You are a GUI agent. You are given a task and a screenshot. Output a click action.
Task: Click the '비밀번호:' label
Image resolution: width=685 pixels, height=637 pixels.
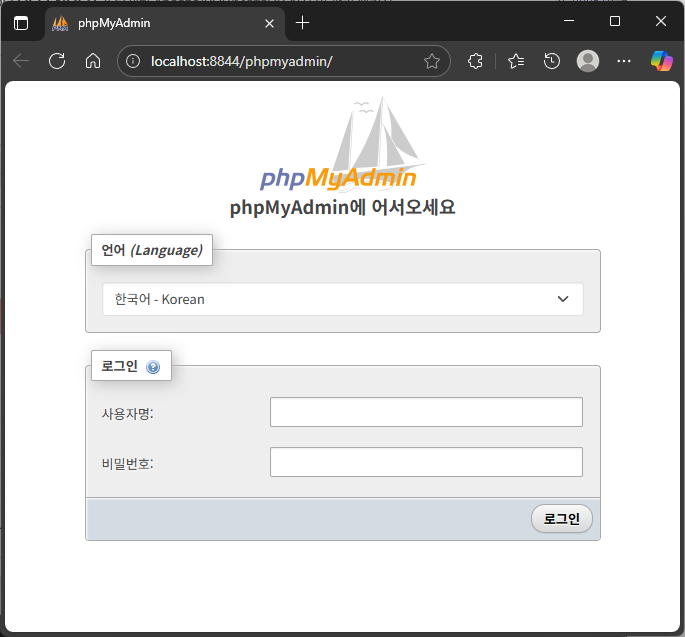point(128,463)
